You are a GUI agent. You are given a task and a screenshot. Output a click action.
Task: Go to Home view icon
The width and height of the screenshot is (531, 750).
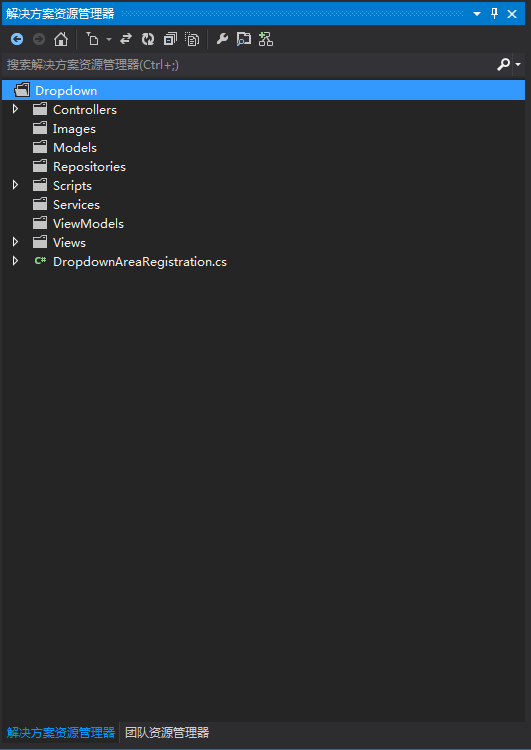coord(61,39)
